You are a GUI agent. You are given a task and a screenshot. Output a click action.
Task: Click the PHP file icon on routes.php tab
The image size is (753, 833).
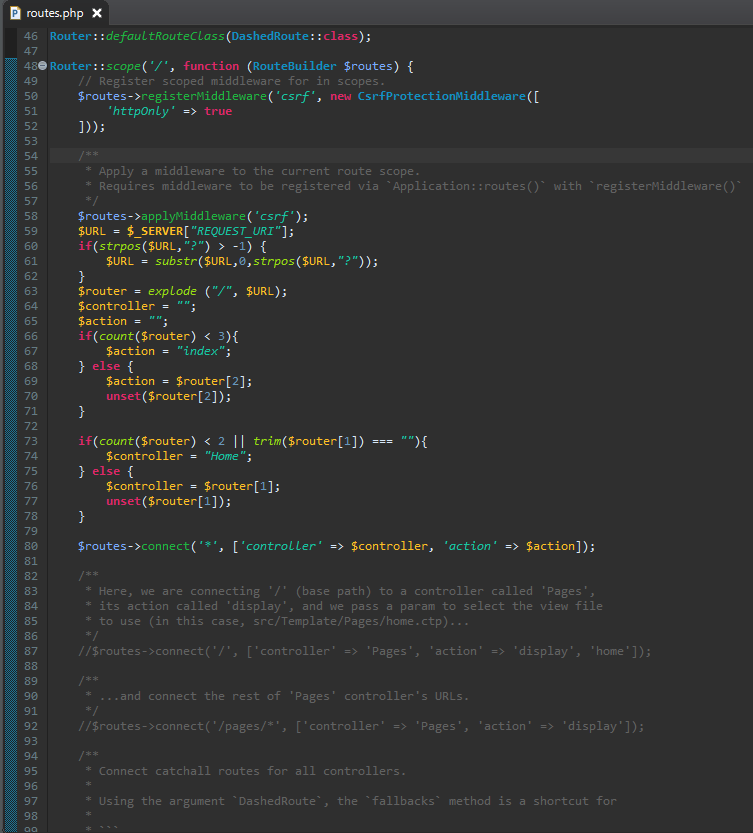click(x=15, y=13)
